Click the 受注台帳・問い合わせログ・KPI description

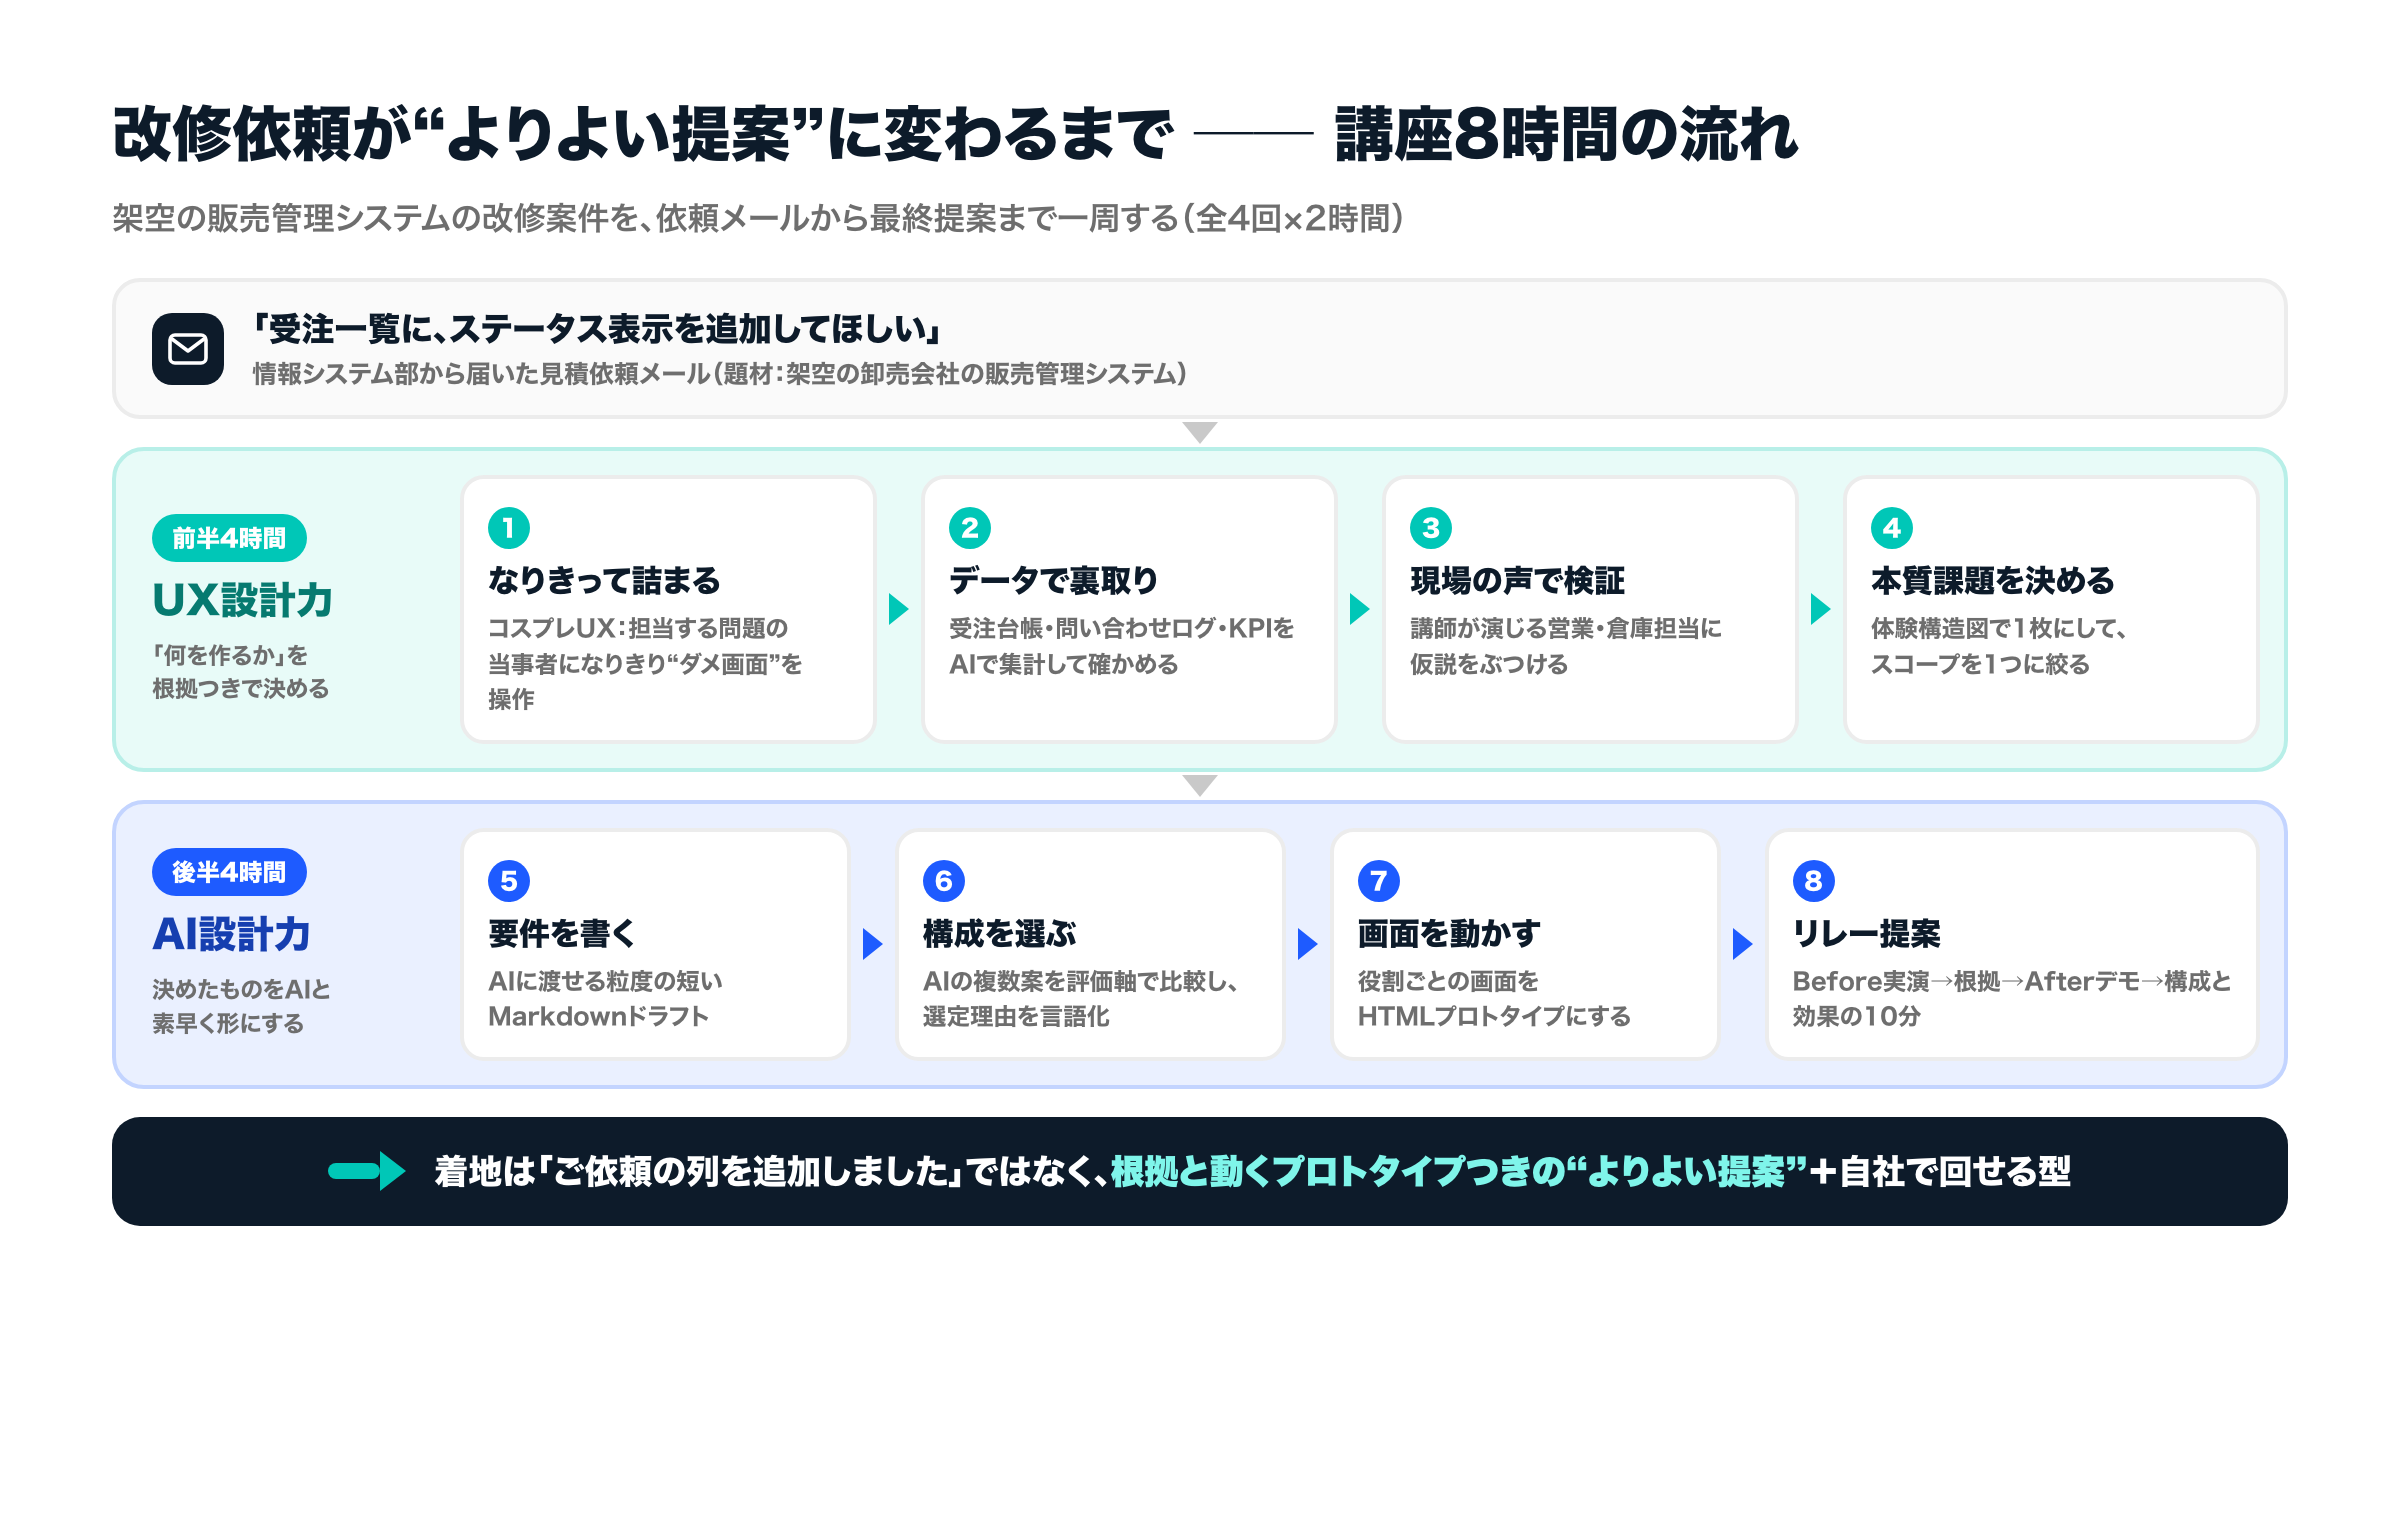(1121, 646)
